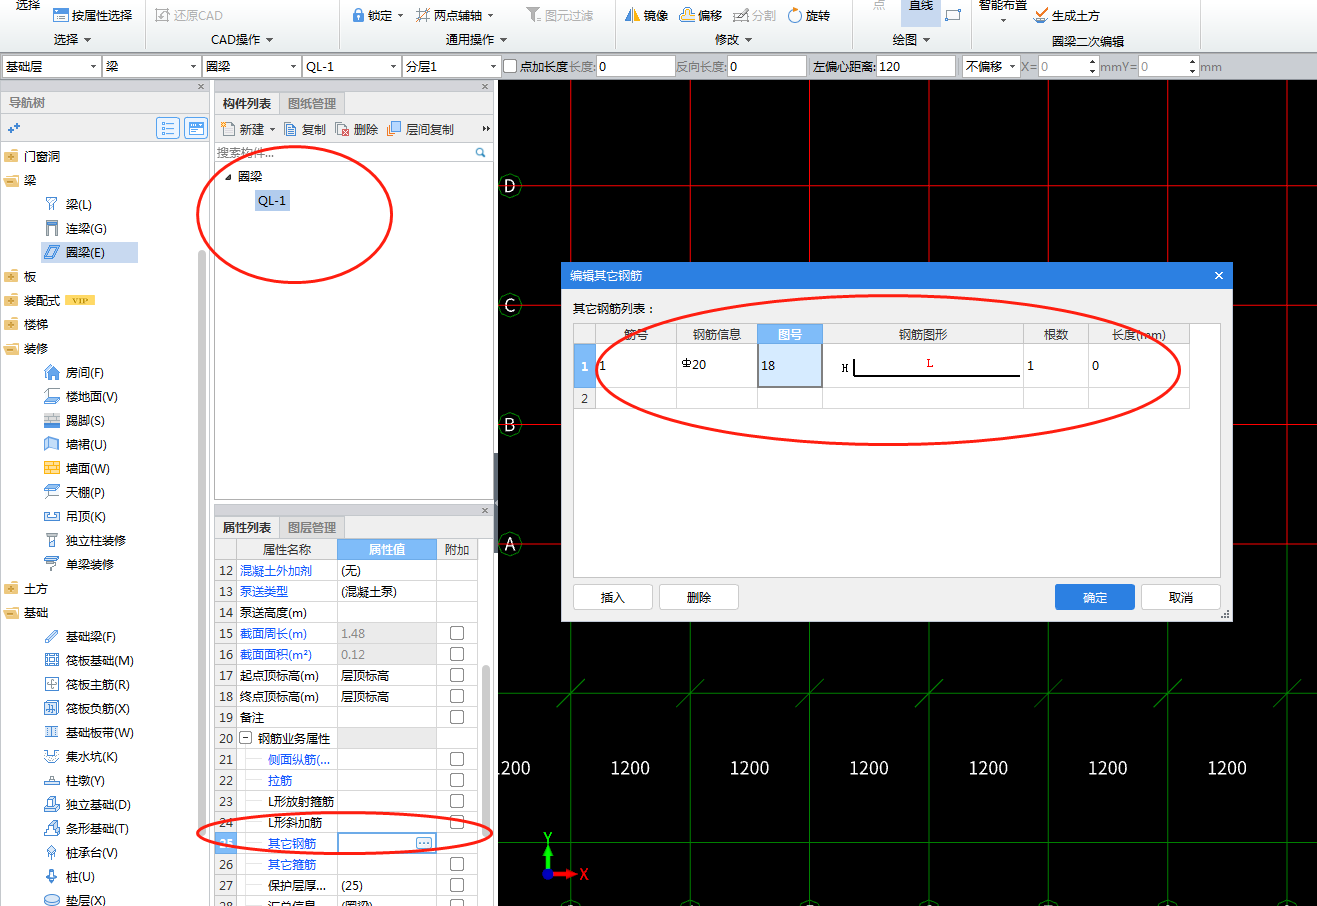Switch navigation tree to list view icon
This screenshot has width=1317, height=906.
(168, 128)
